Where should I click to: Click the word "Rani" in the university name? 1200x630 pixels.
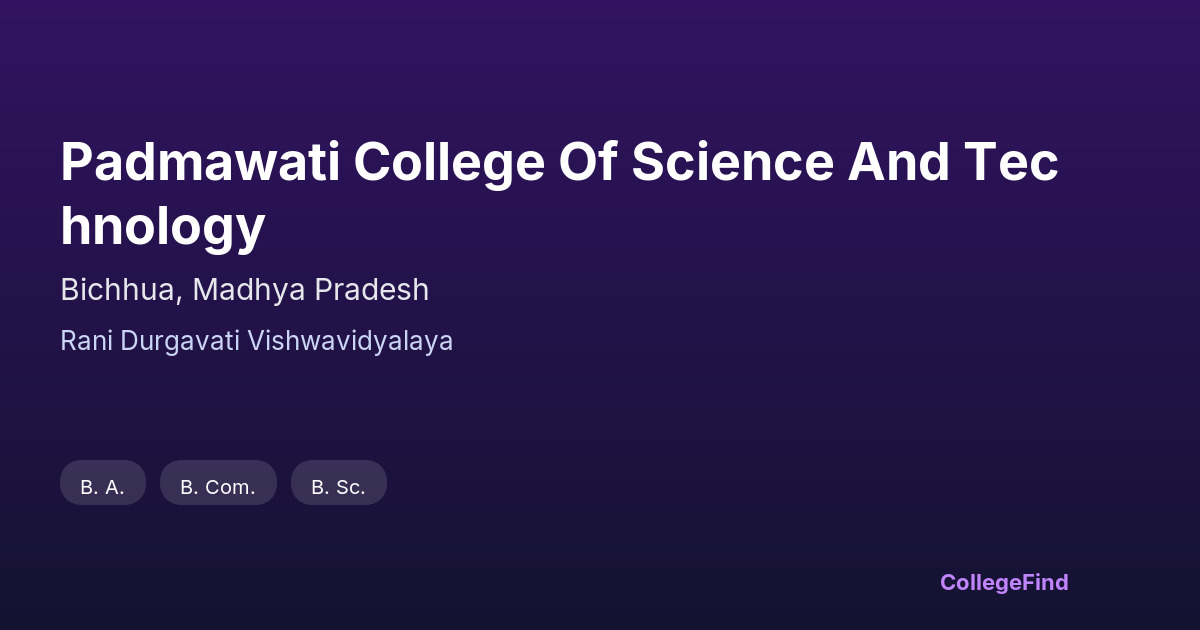pos(87,341)
